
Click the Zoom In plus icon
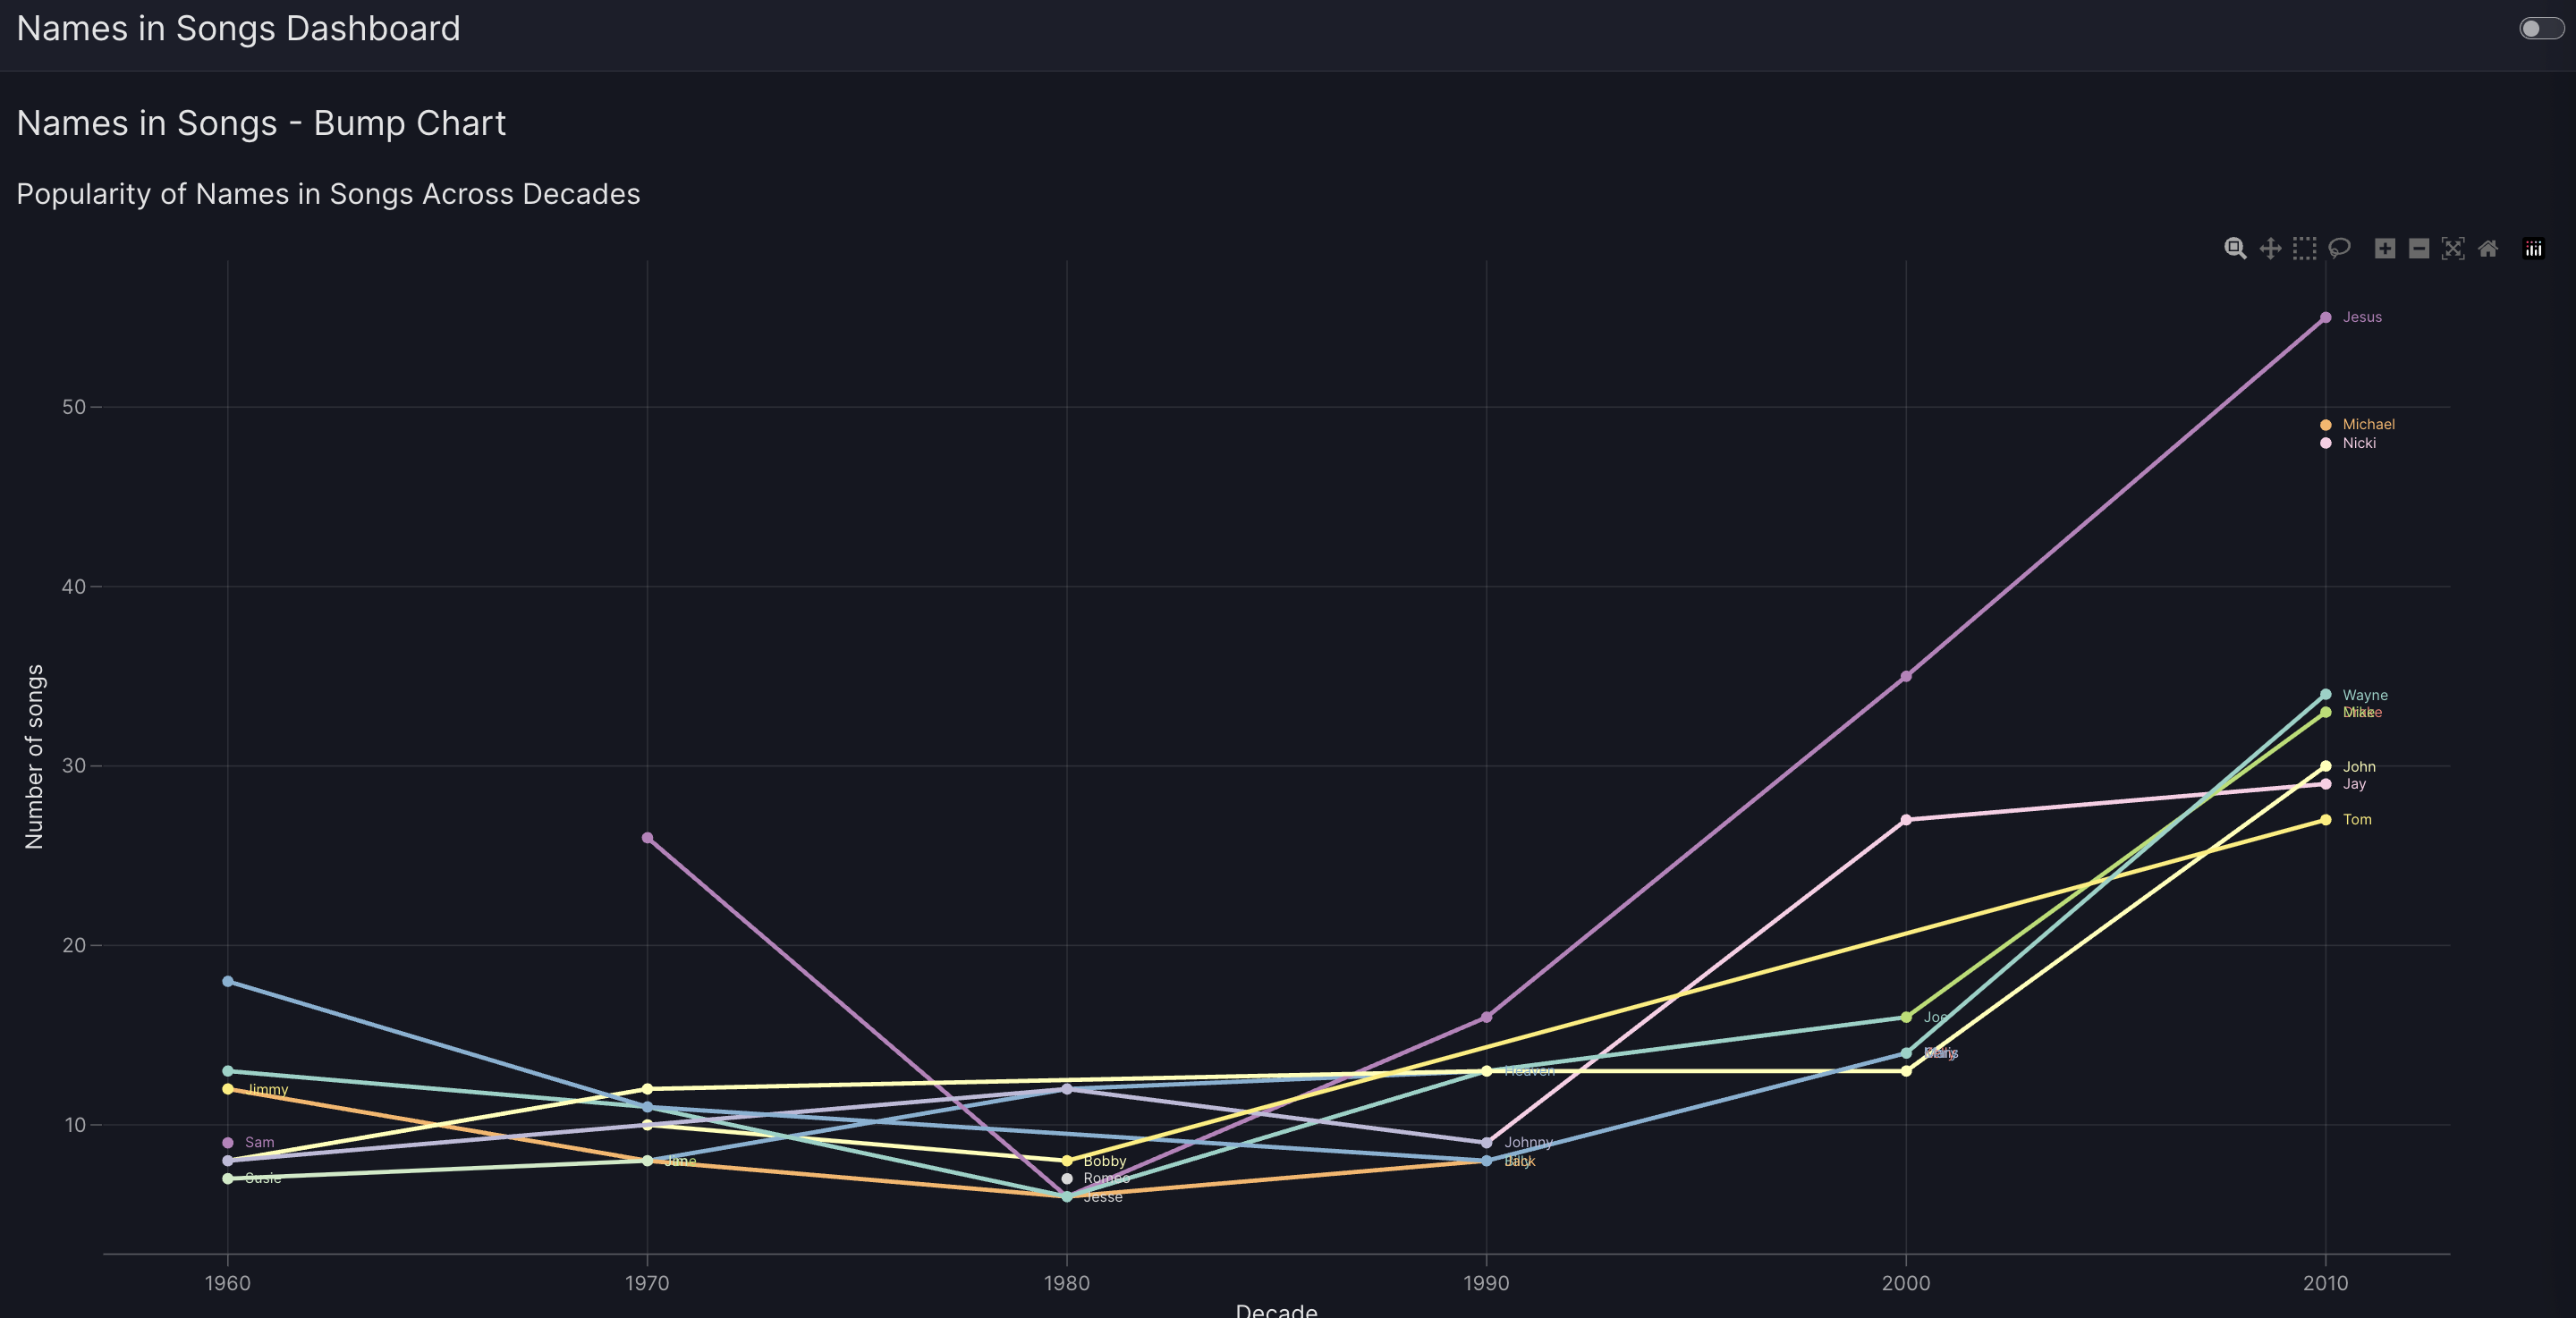coord(2385,248)
